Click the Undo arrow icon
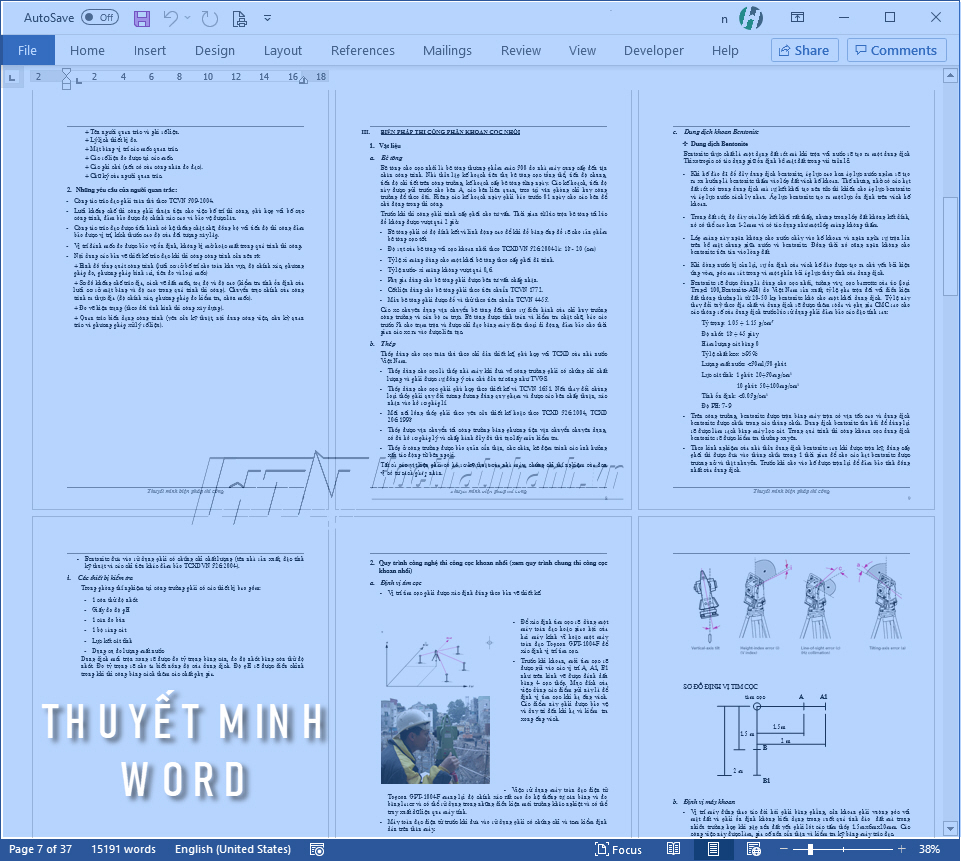Image resolution: width=961 pixels, height=861 pixels. (171, 18)
